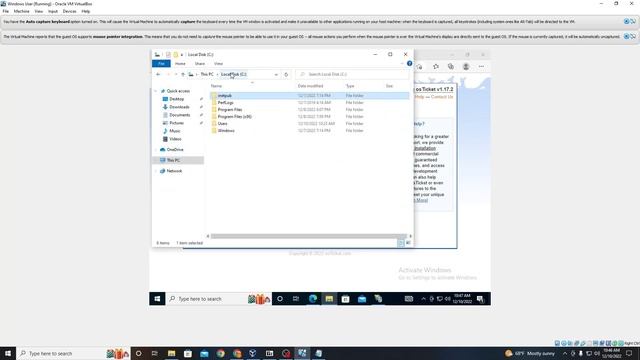This screenshot has width=640, height=360.
Task: Open Task View in guest taskbar
Action: (x=296, y=299)
